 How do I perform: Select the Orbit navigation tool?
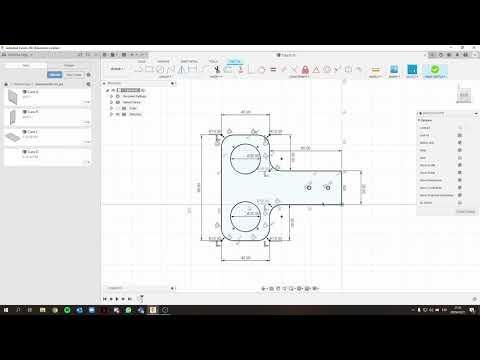pyautogui.click(x=263, y=288)
